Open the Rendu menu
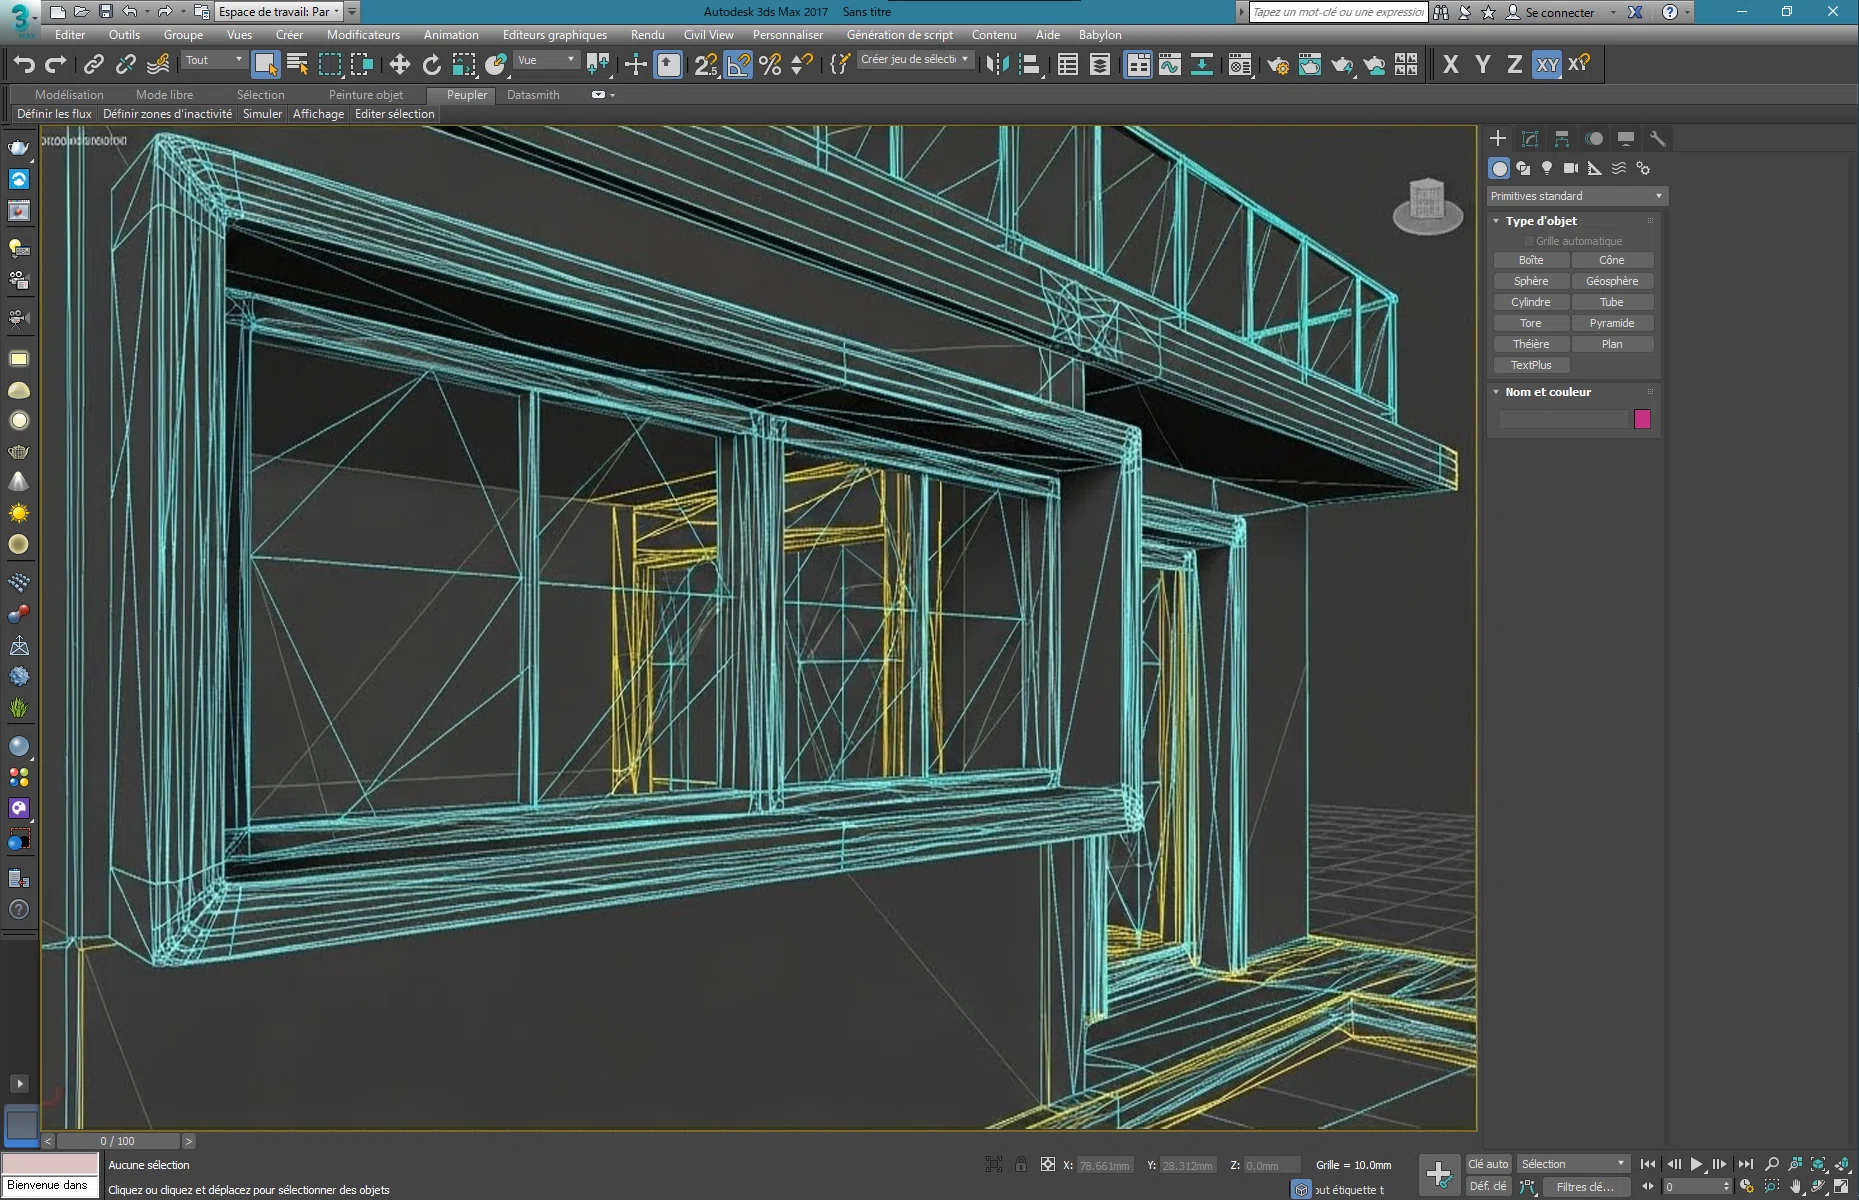Viewport: 1859px width, 1200px height. pos(647,35)
